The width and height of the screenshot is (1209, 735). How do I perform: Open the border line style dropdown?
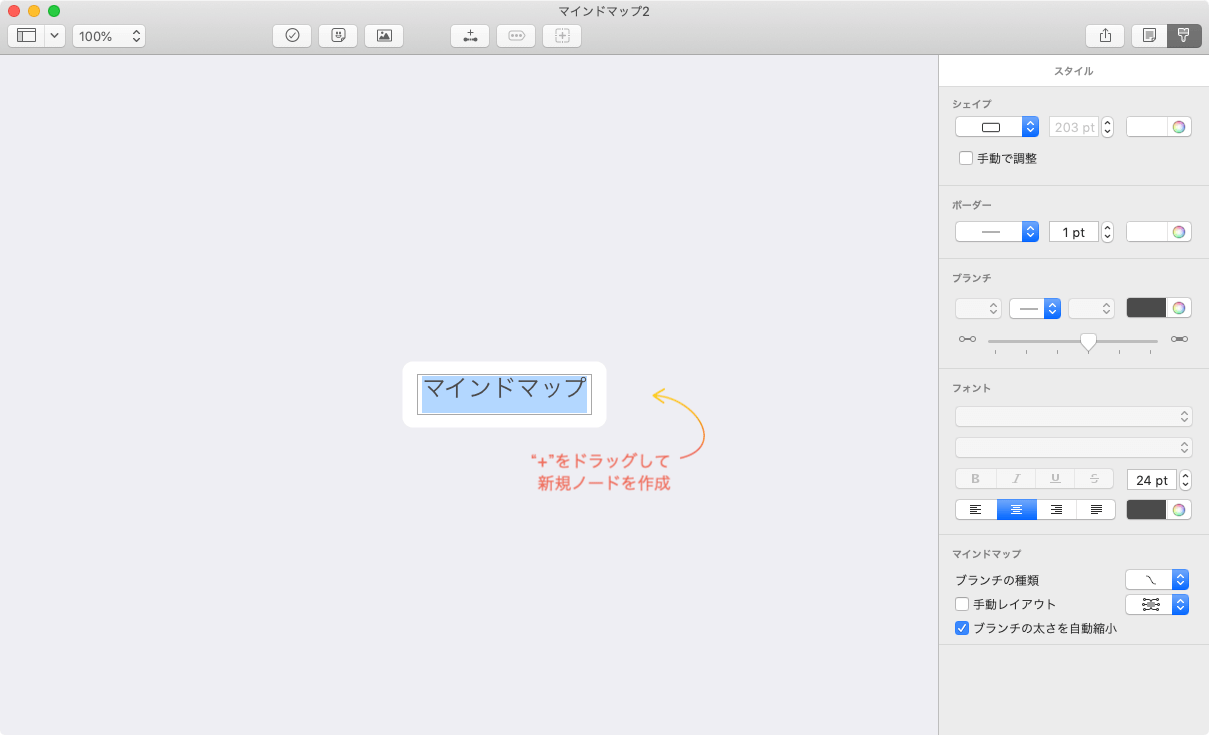click(997, 232)
